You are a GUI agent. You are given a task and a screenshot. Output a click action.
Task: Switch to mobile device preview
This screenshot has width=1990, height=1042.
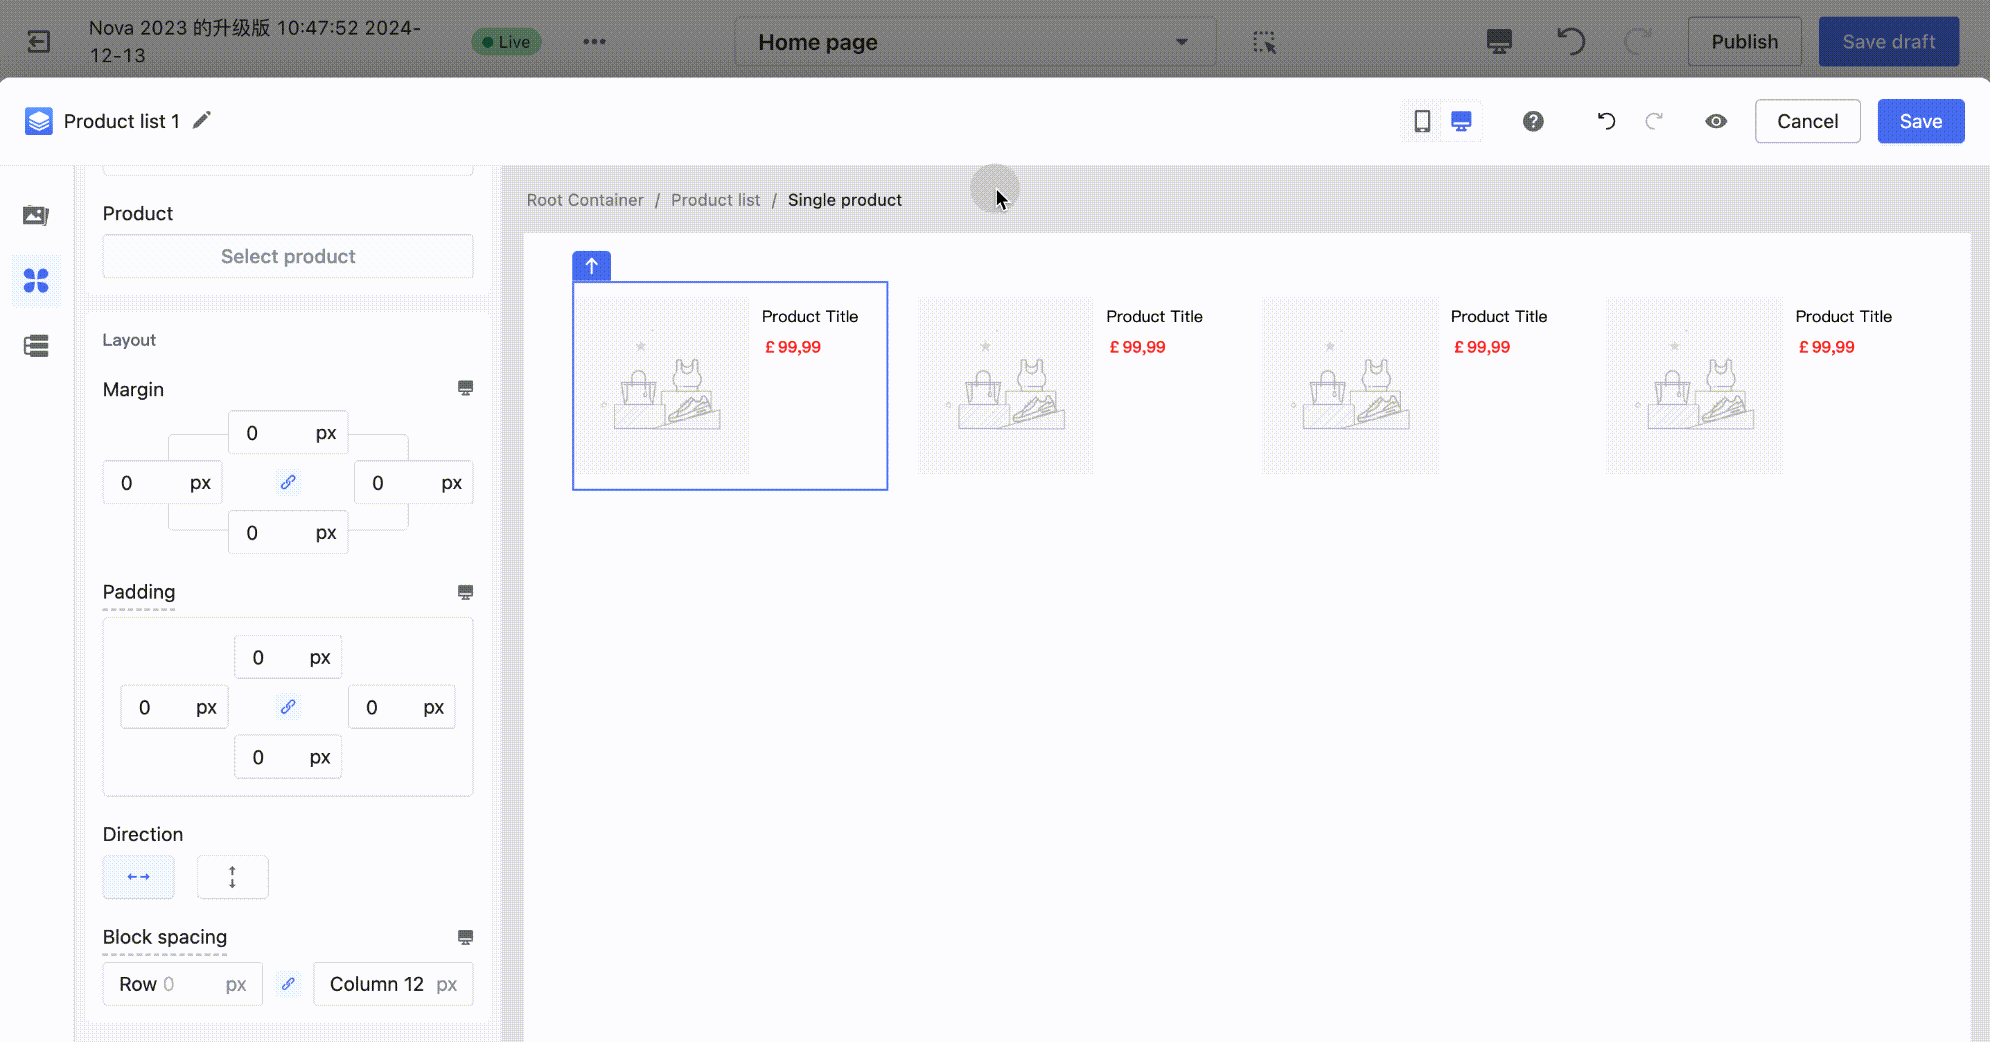point(1421,121)
